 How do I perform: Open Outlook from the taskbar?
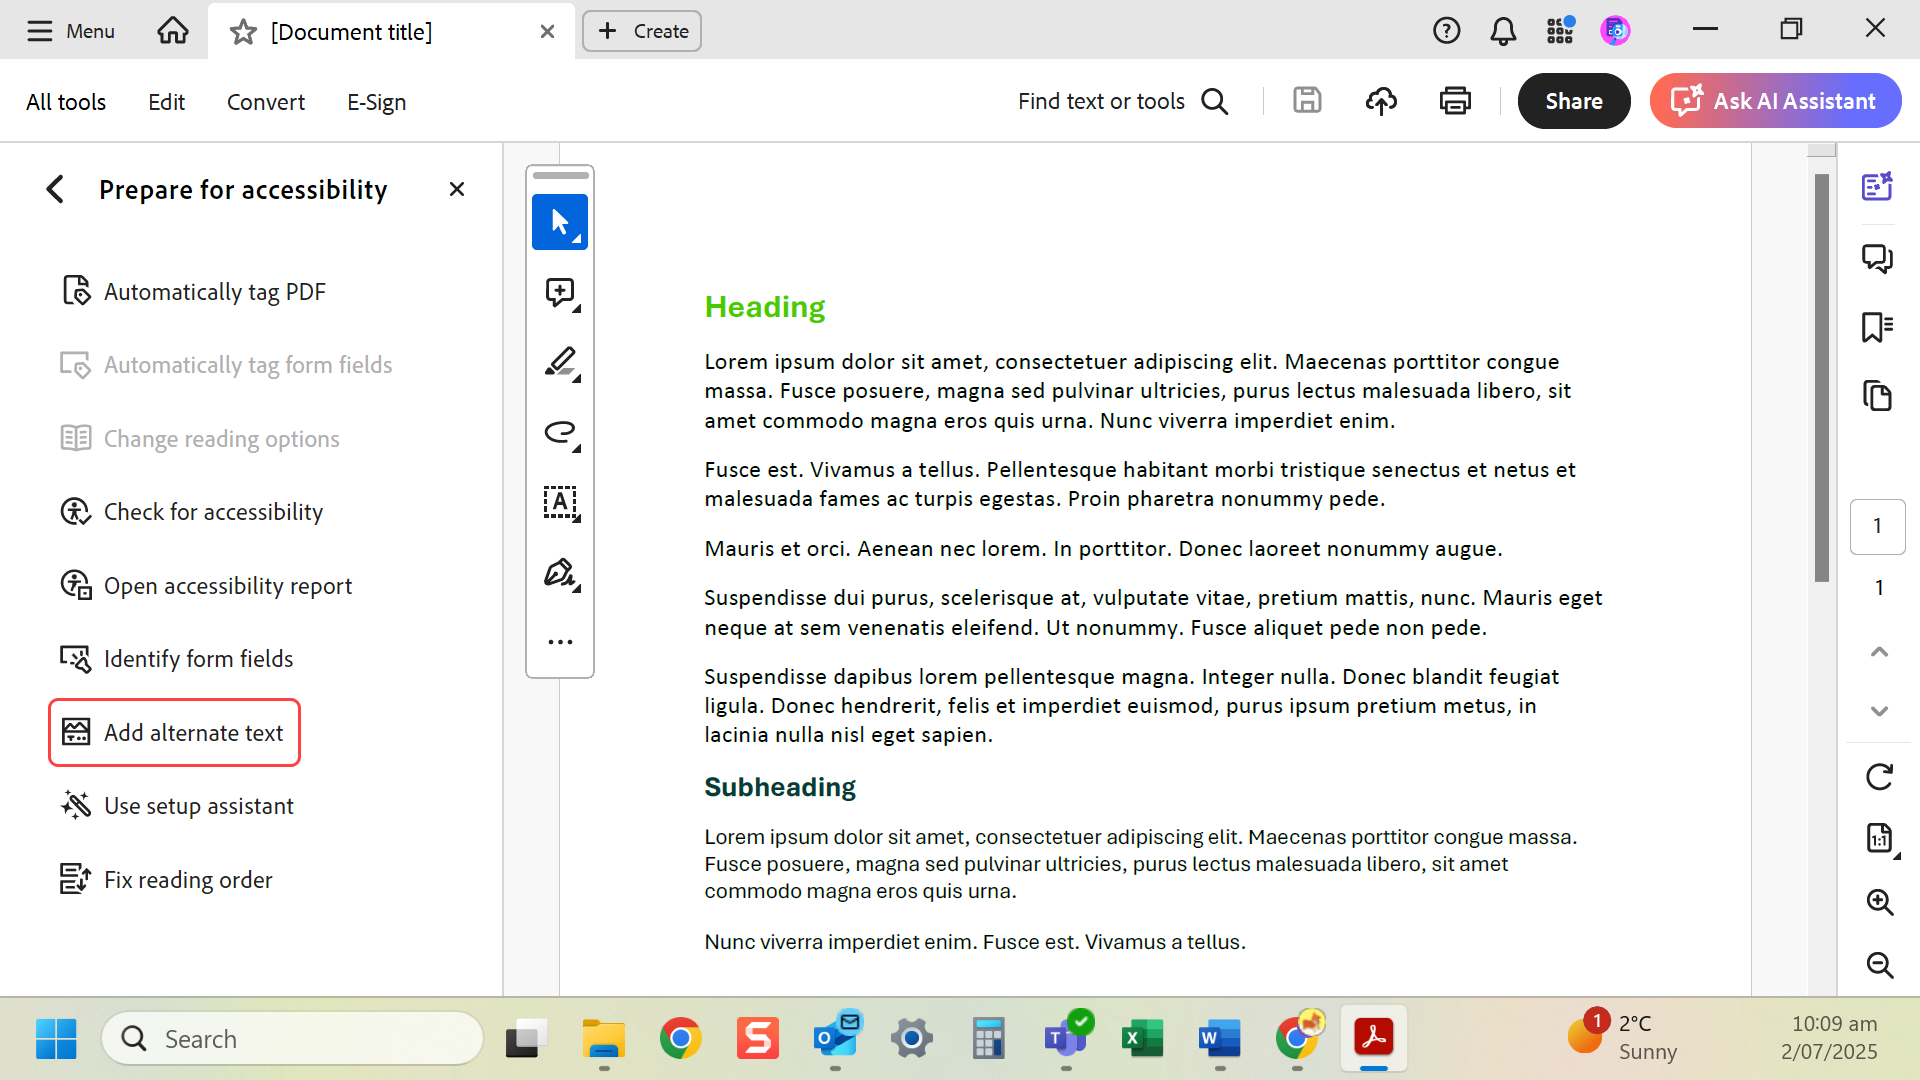(835, 1039)
